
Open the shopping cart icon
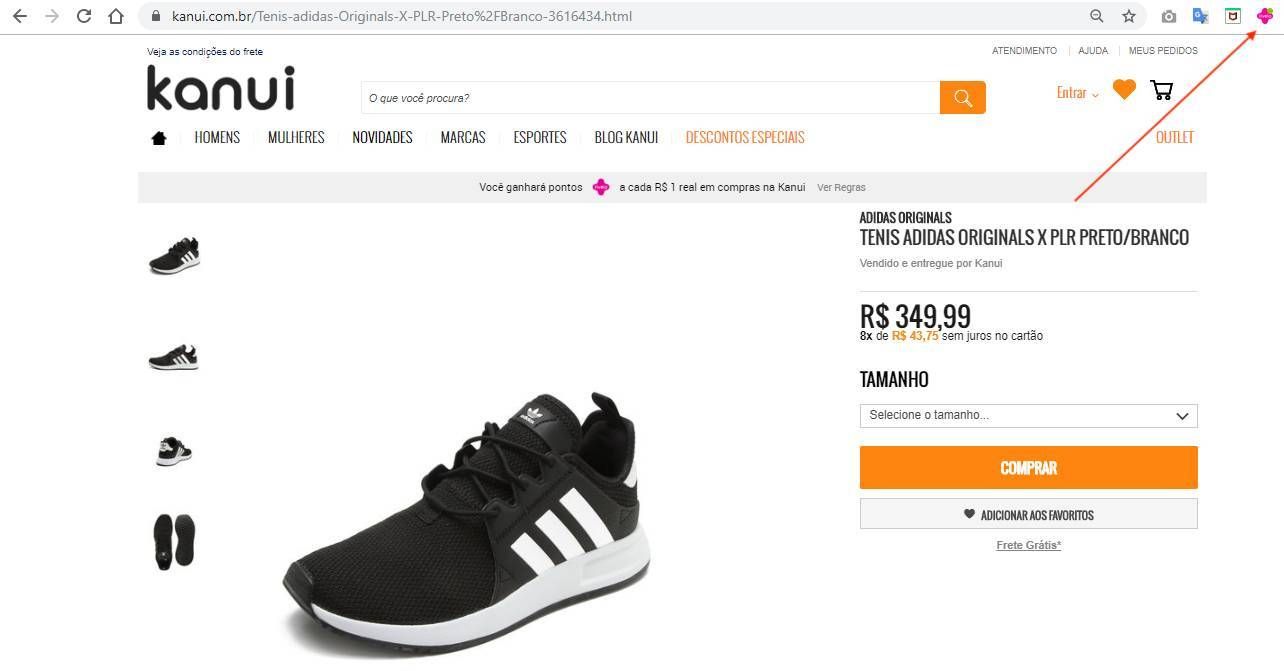click(1161, 91)
